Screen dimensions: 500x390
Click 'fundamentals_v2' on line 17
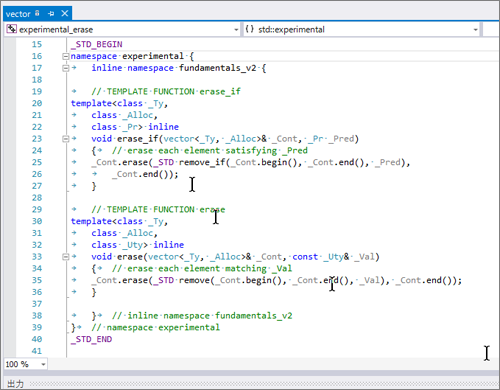coord(218,68)
